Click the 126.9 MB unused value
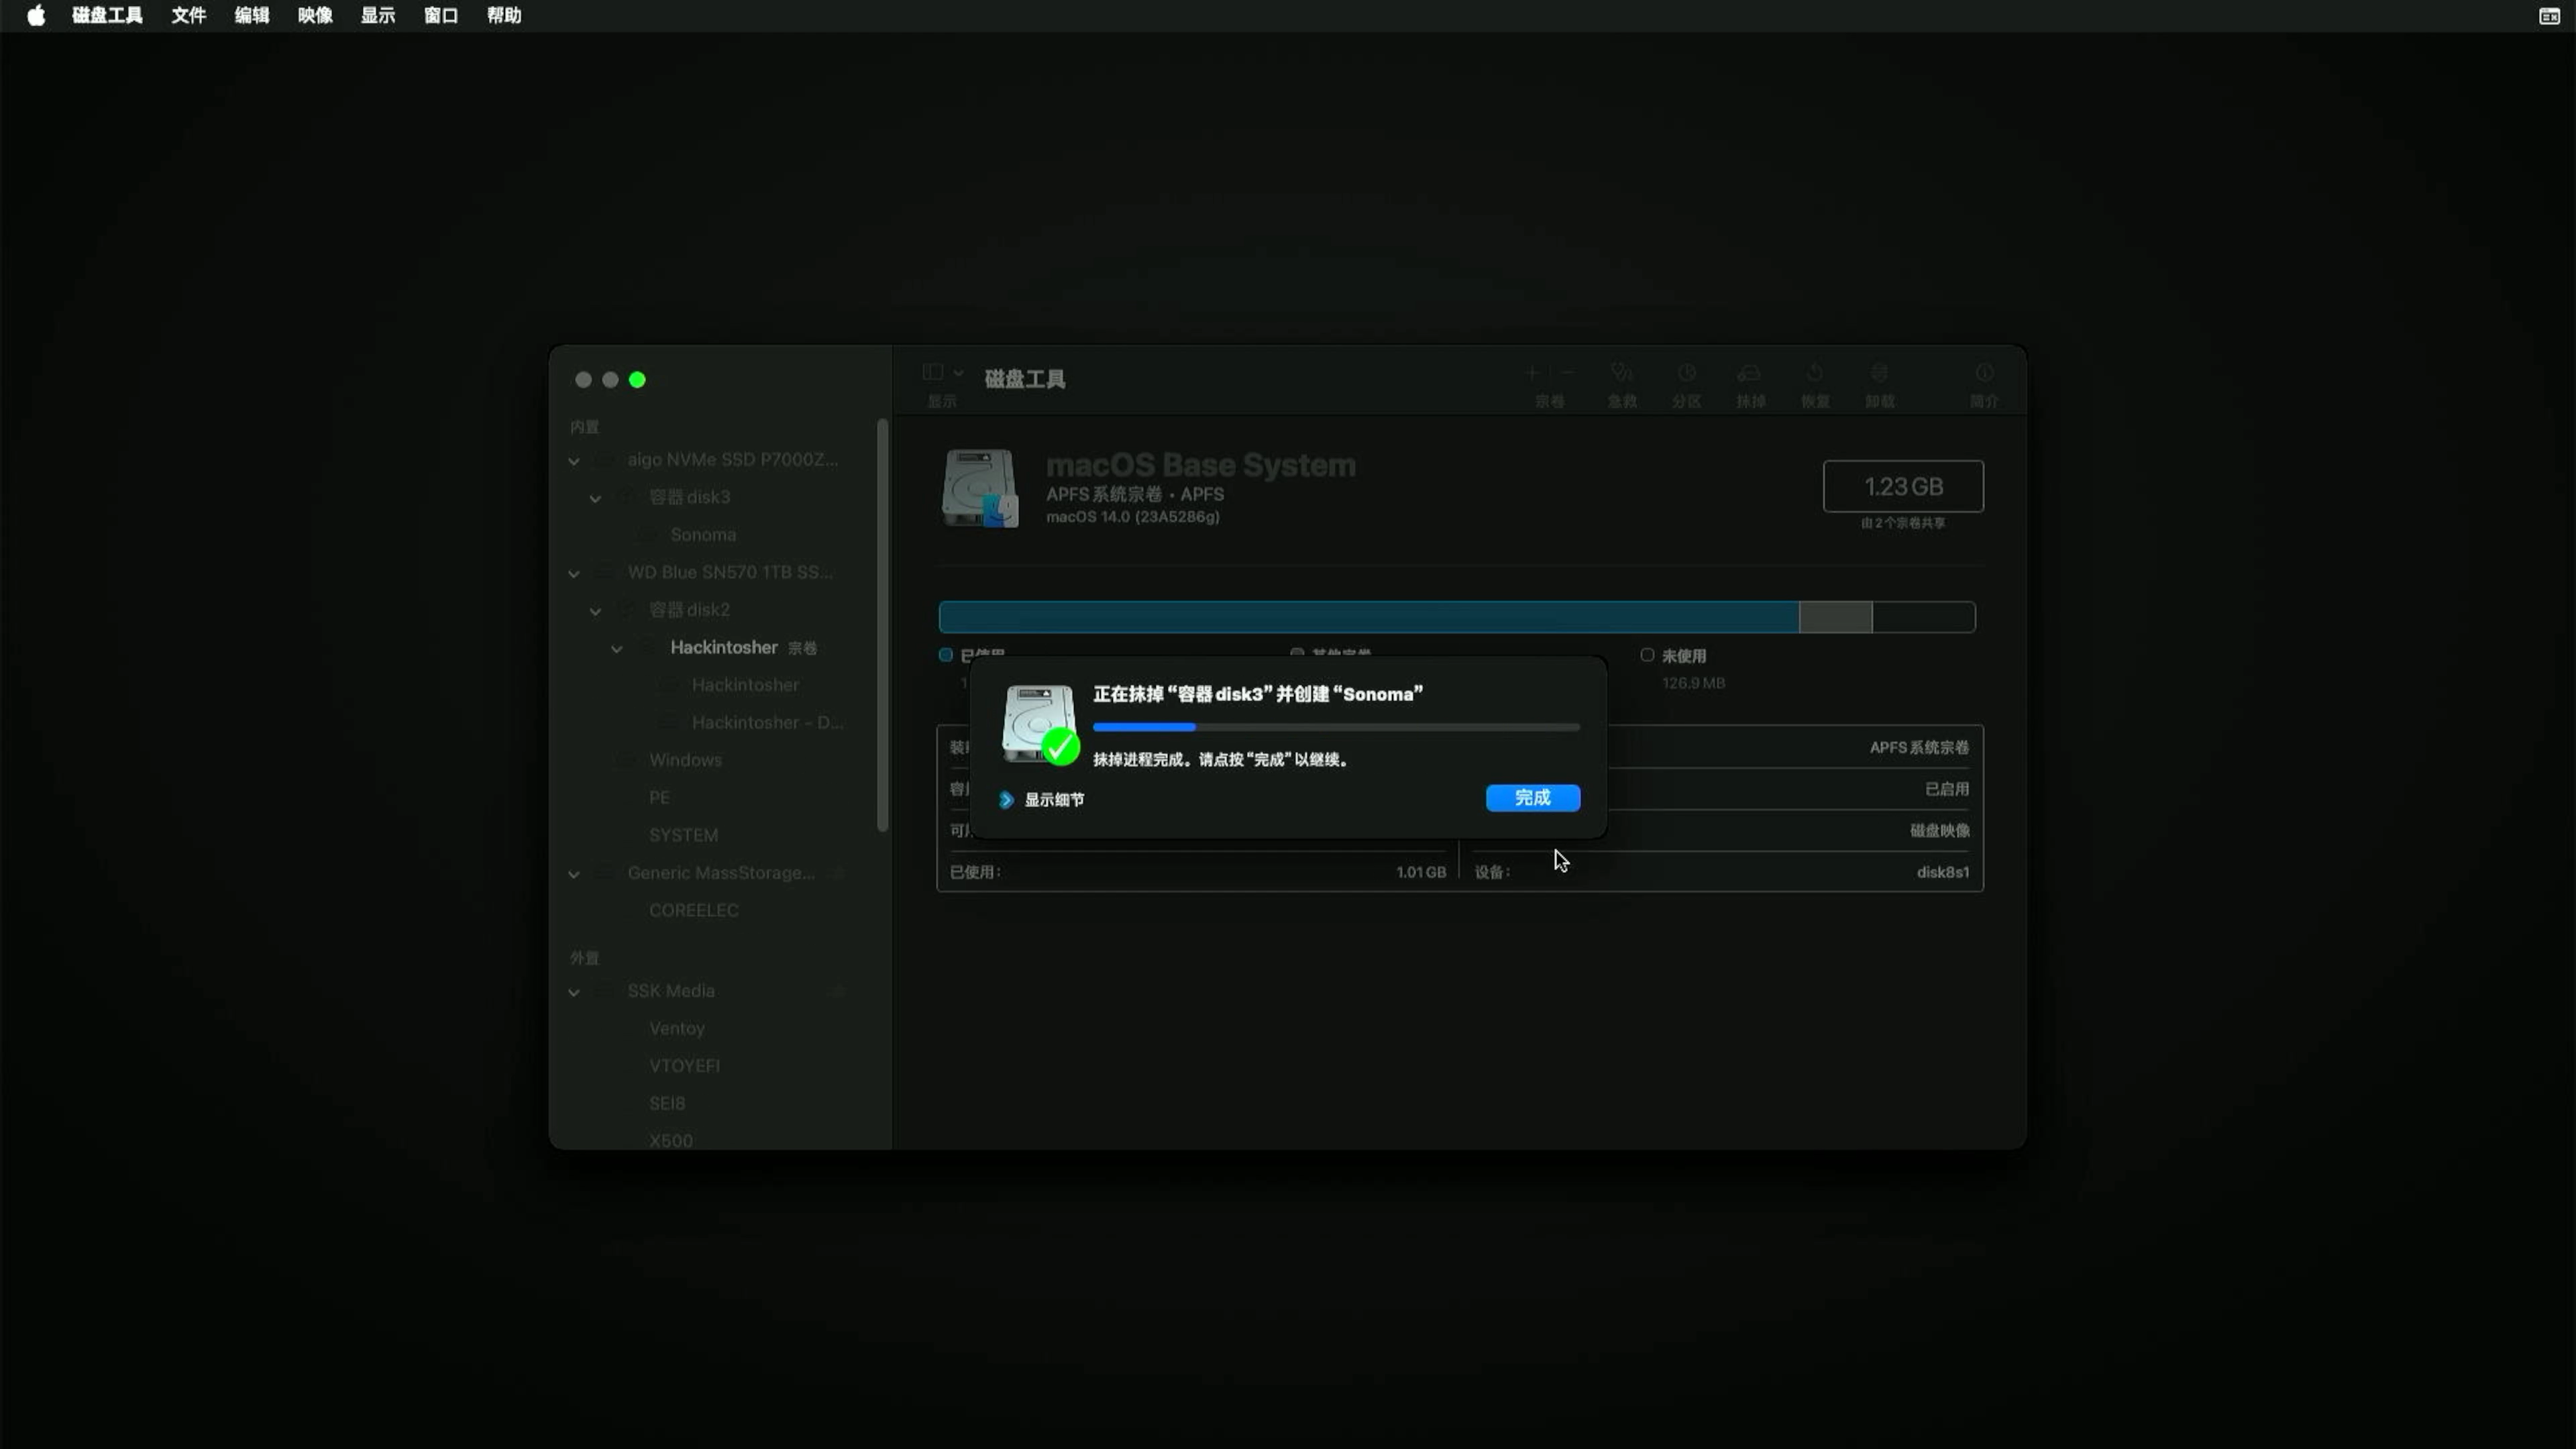 (1693, 683)
